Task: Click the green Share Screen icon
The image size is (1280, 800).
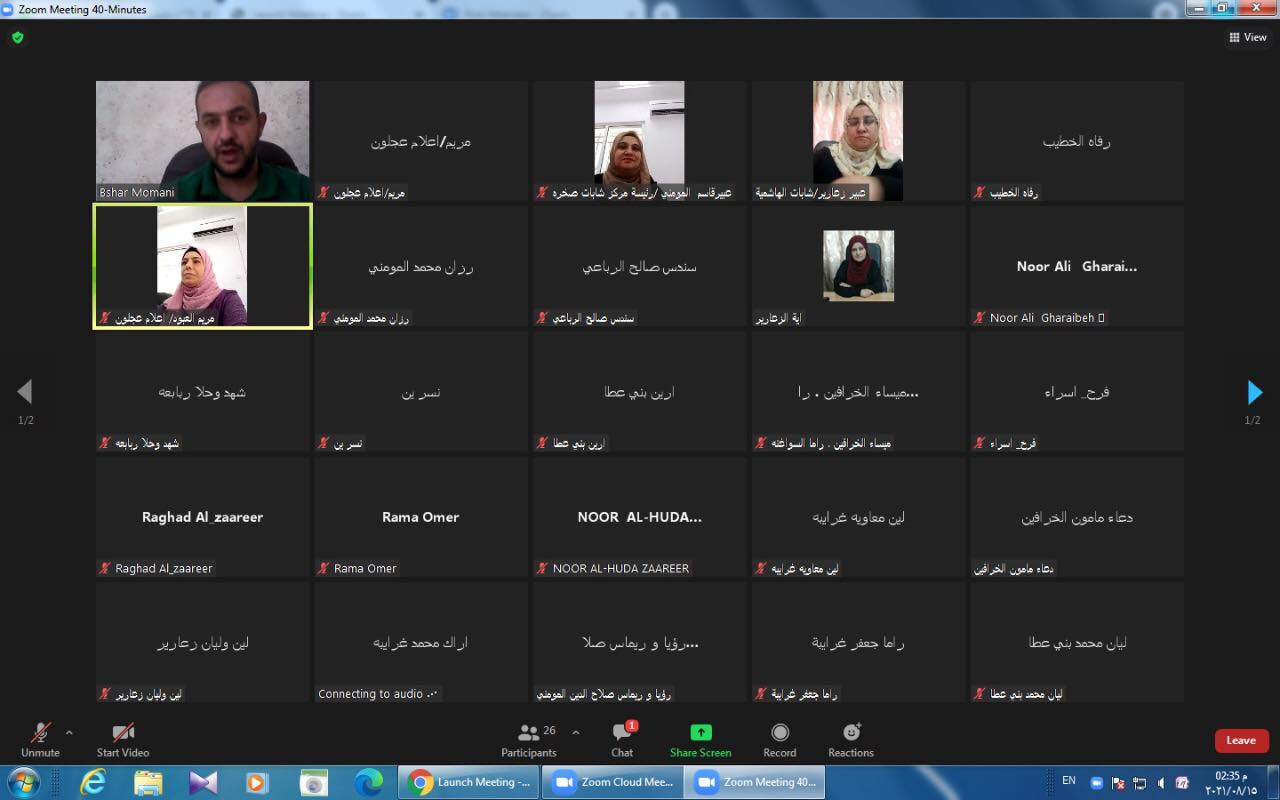Action: click(700, 733)
